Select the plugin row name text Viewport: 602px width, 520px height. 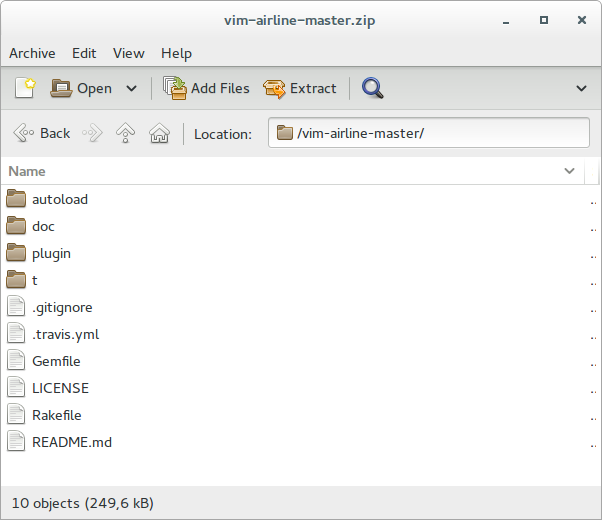(51, 254)
